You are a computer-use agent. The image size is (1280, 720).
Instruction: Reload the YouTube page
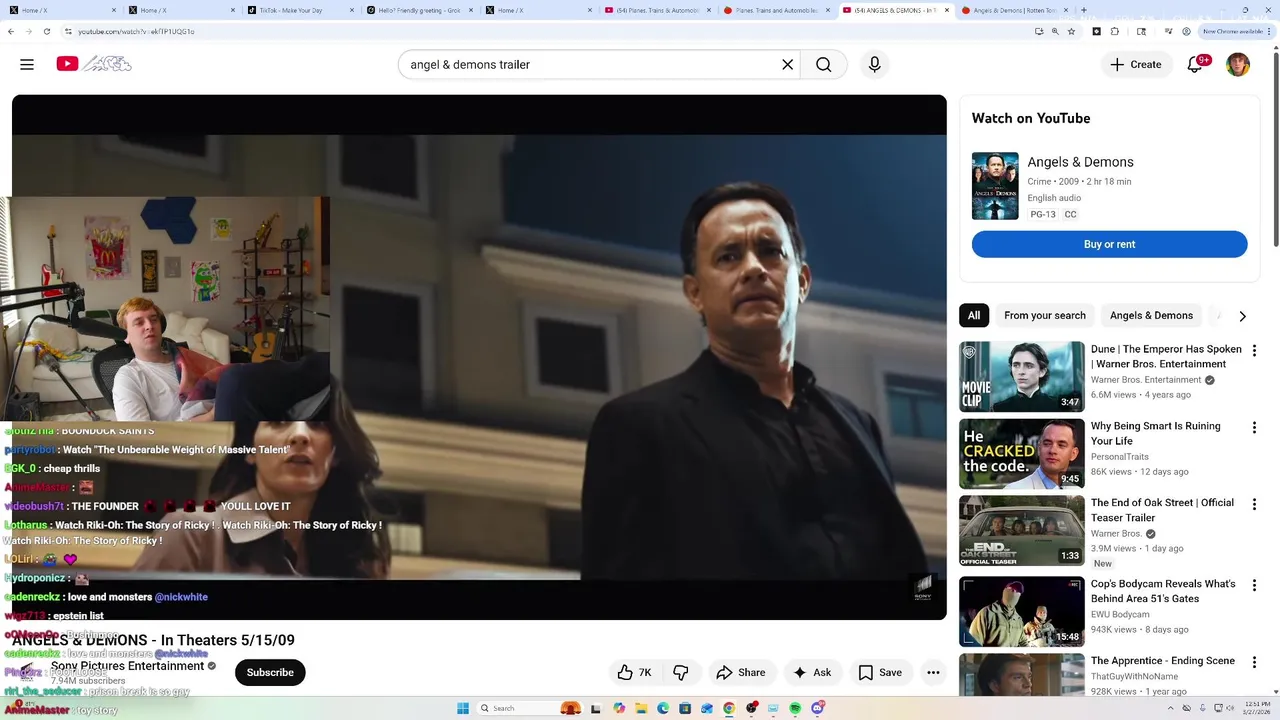pos(46,31)
